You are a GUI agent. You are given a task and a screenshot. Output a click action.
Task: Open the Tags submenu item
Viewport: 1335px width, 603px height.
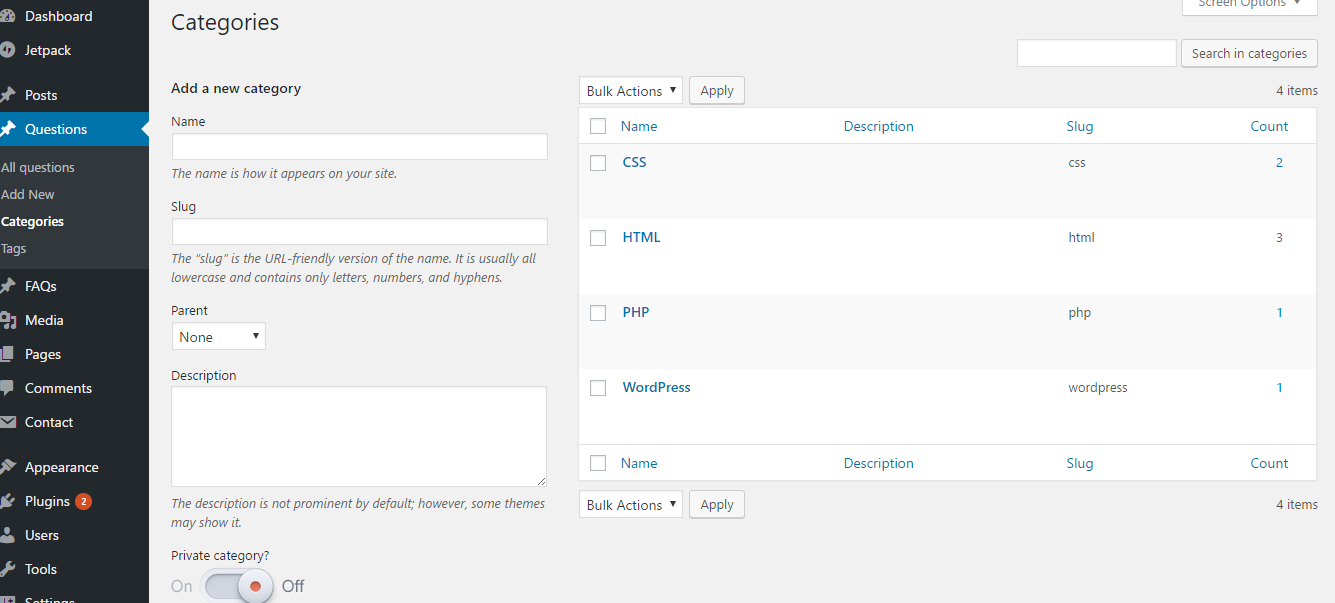14,248
